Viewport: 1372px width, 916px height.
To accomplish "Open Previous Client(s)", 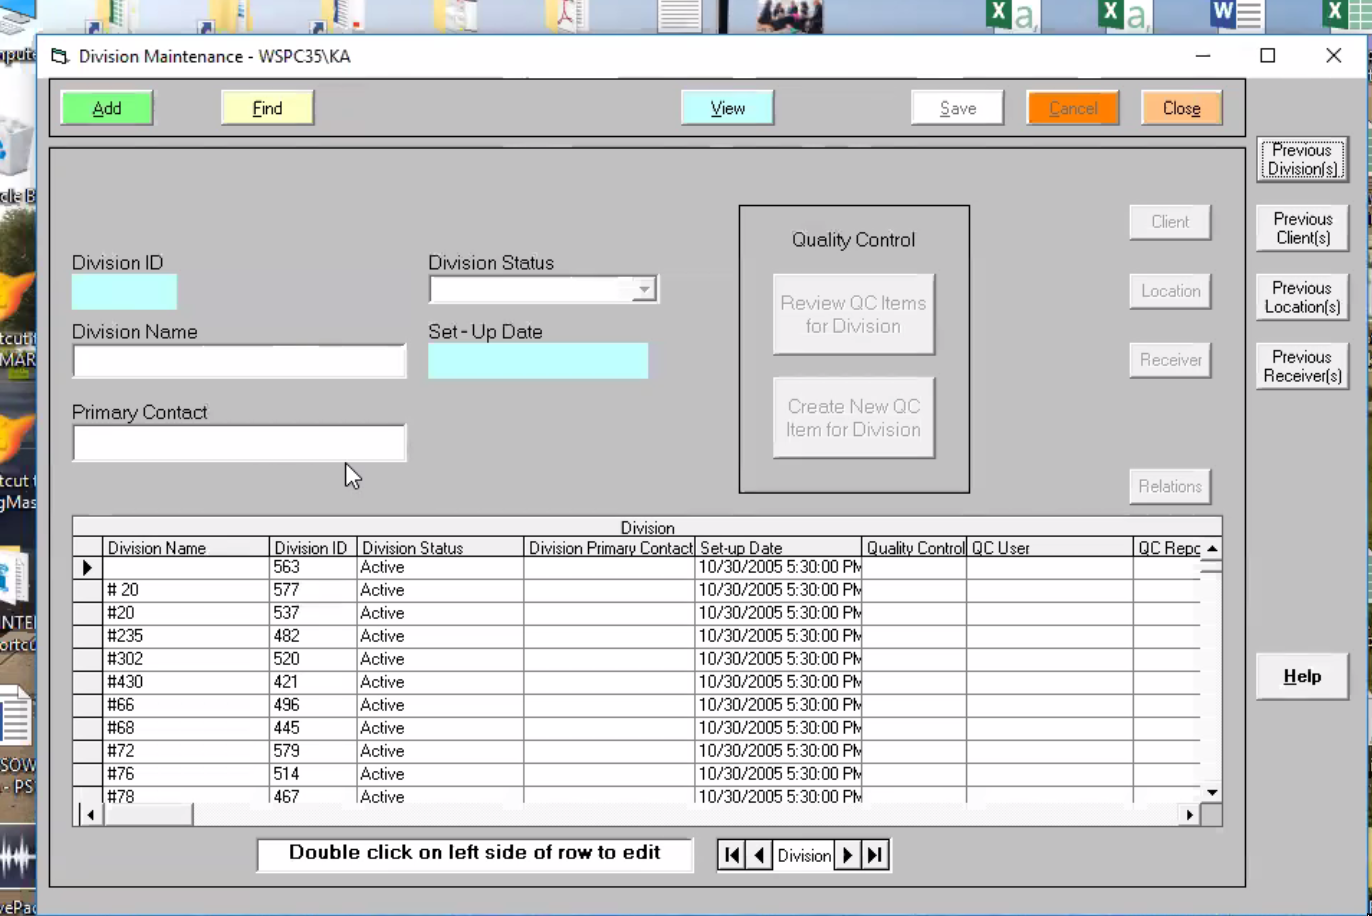I will click(x=1302, y=228).
